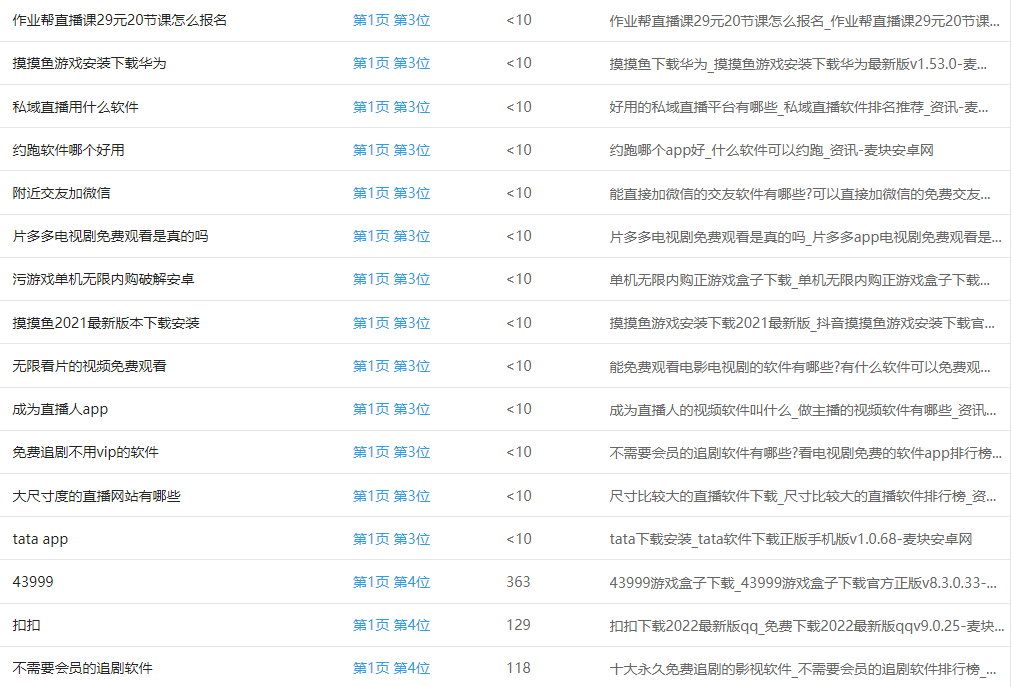Open rank link for 摸摸鱼2021最新版本下载安装

click(392, 322)
